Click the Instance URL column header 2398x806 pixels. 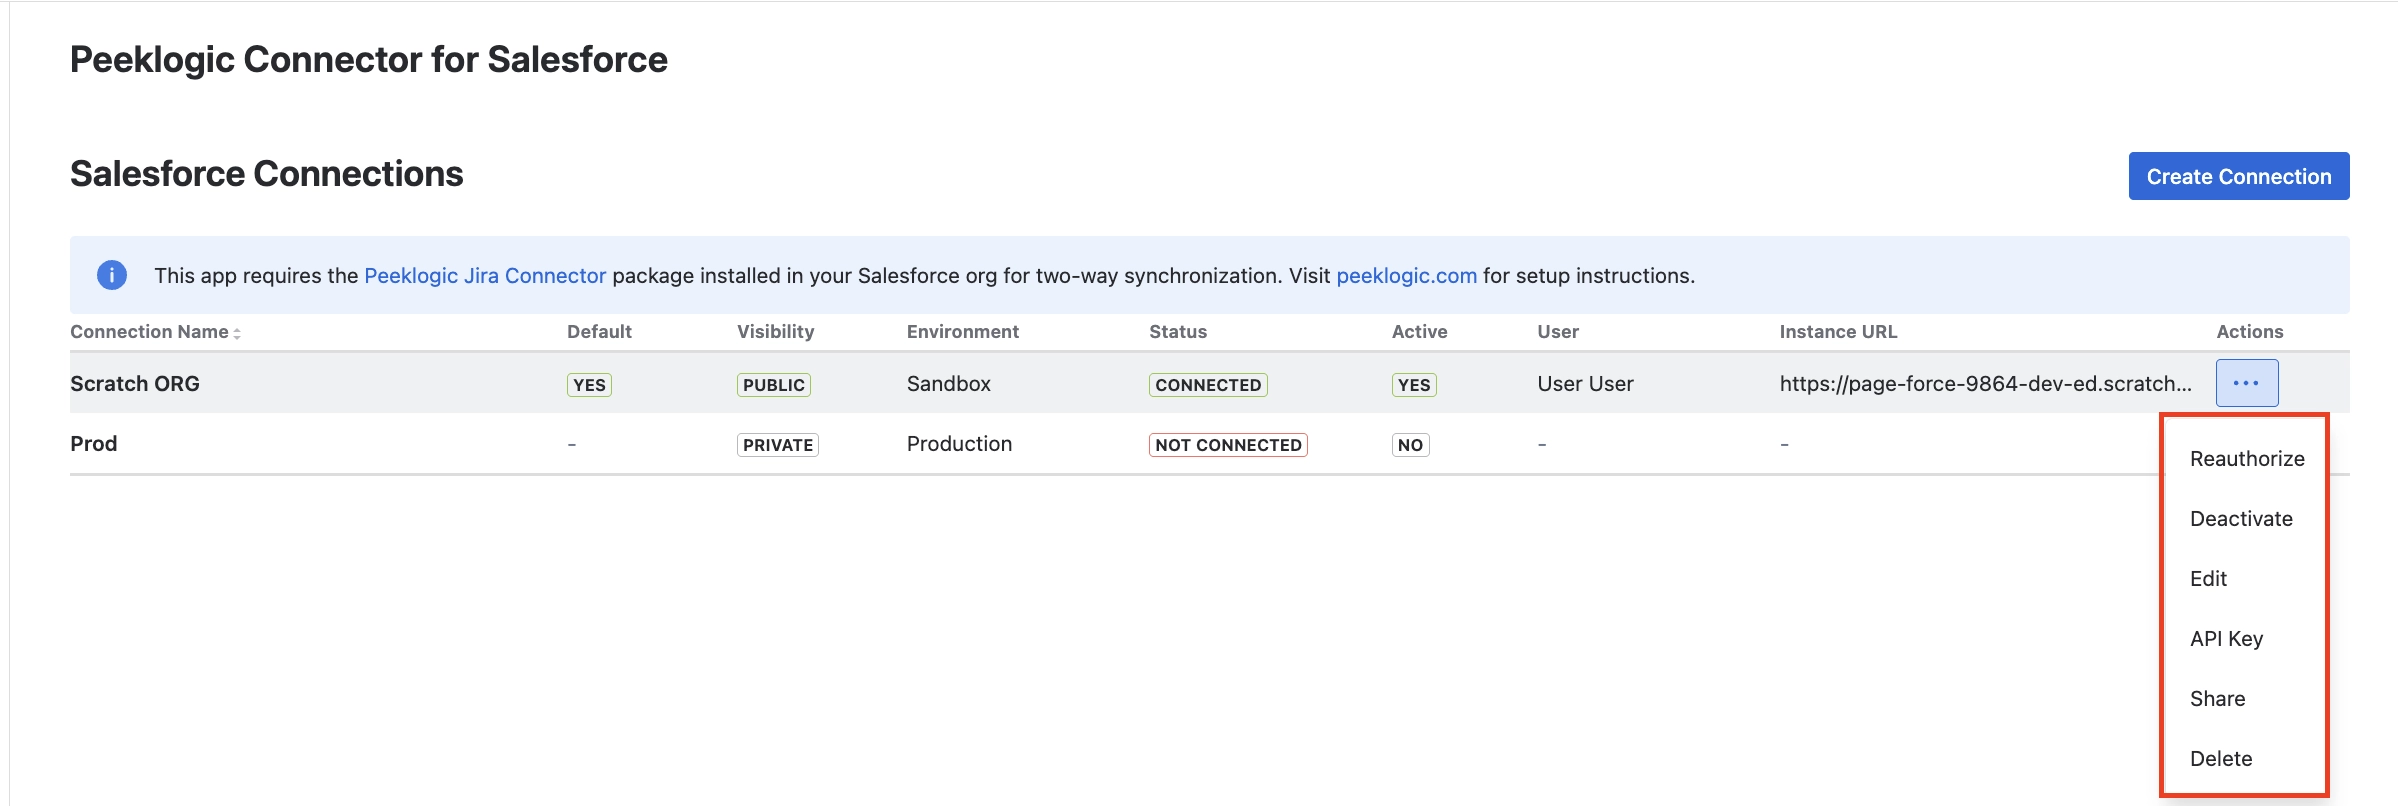(x=1838, y=332)
